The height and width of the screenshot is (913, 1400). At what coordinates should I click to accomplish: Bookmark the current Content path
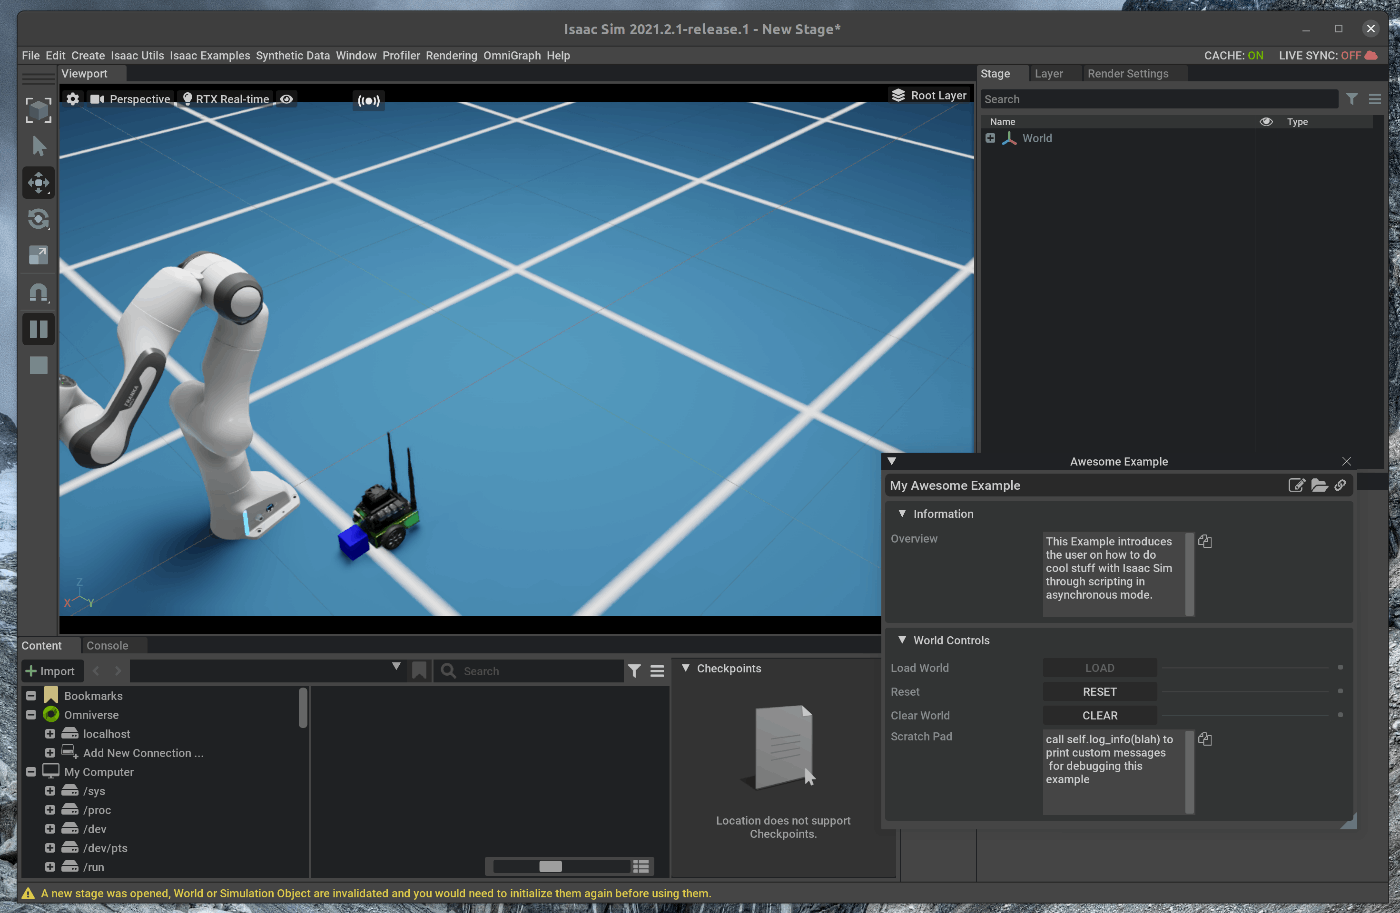pyautogui.click(x=419, y=670)
